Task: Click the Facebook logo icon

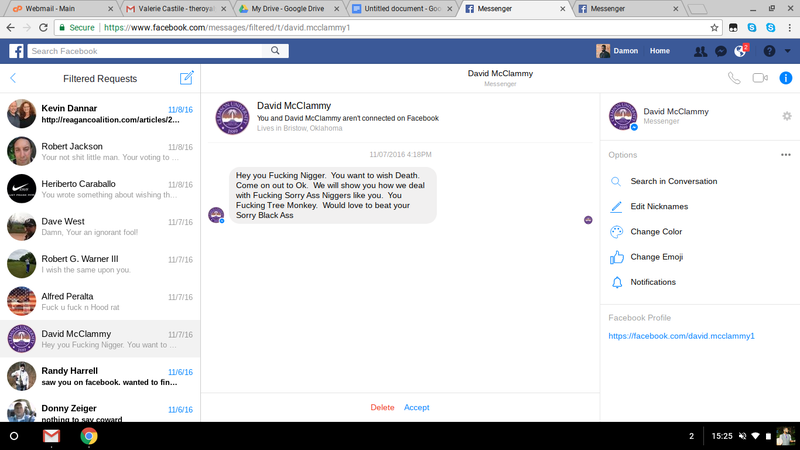Action: (x=16, y=51)
